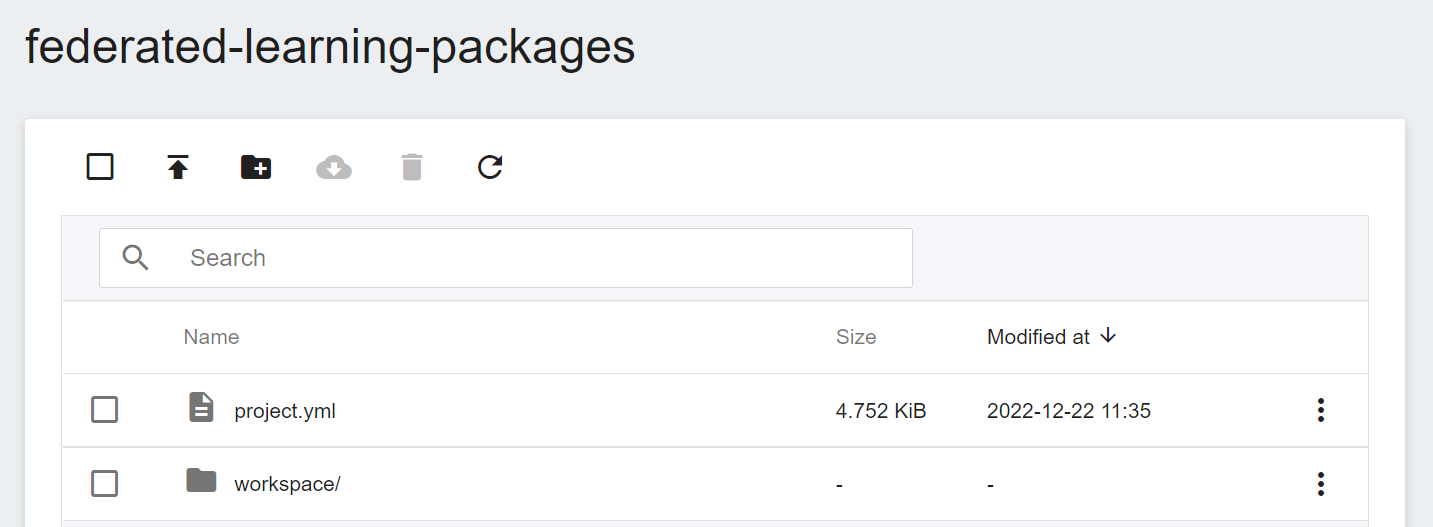Sort by the Size column header
The width and height of the screenshot is (1433, 527).
[x=856, y=337]
